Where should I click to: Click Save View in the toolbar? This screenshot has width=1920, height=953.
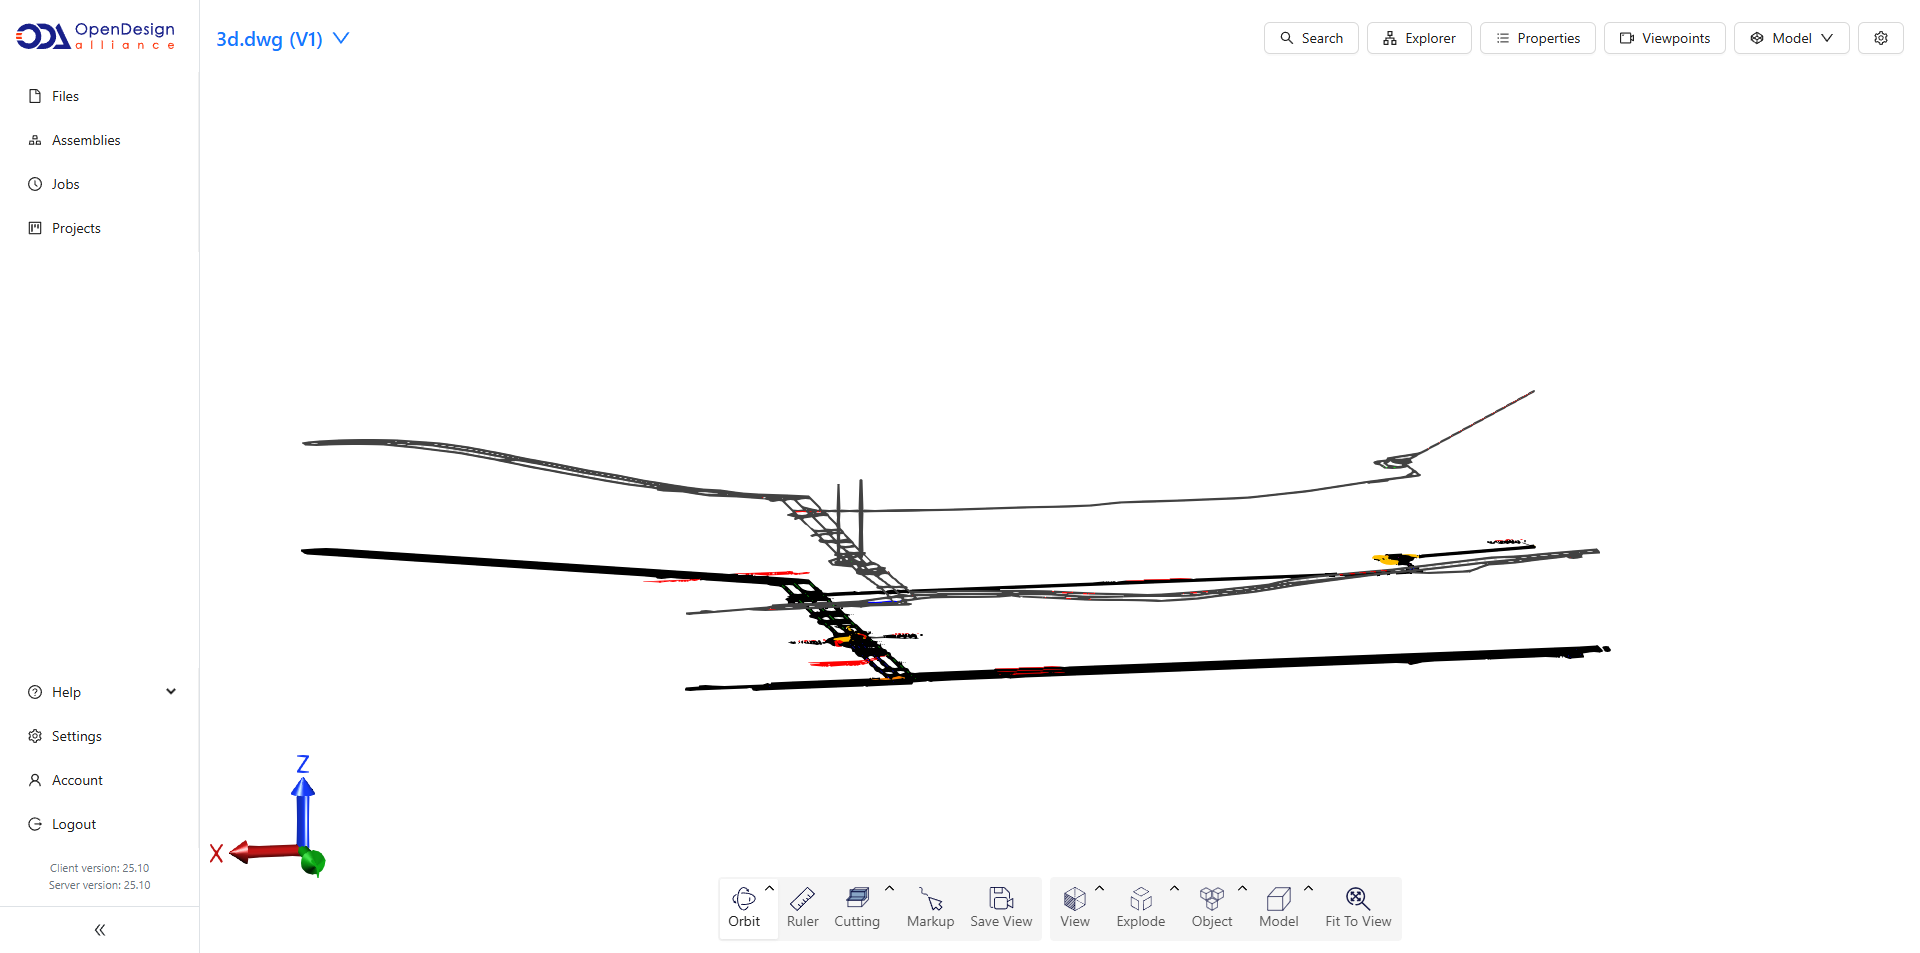(x=1001, y=908)
